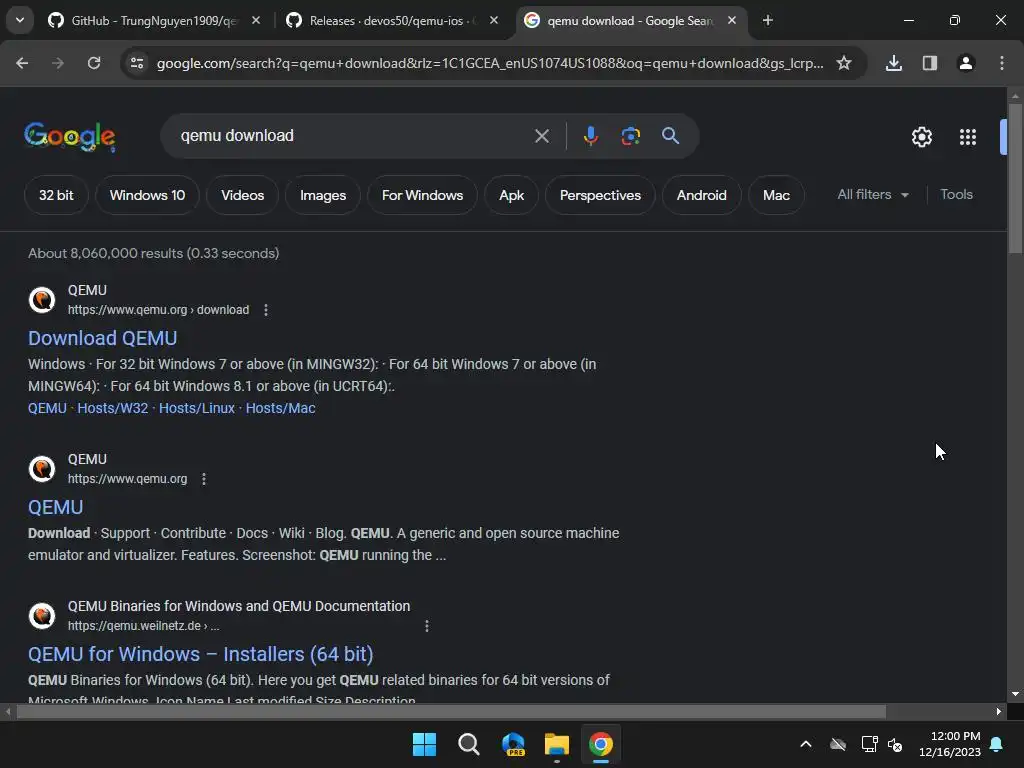This screenshot has height=768, width=1024.
Task: Open search Tools
Action: tap(956, 195)
